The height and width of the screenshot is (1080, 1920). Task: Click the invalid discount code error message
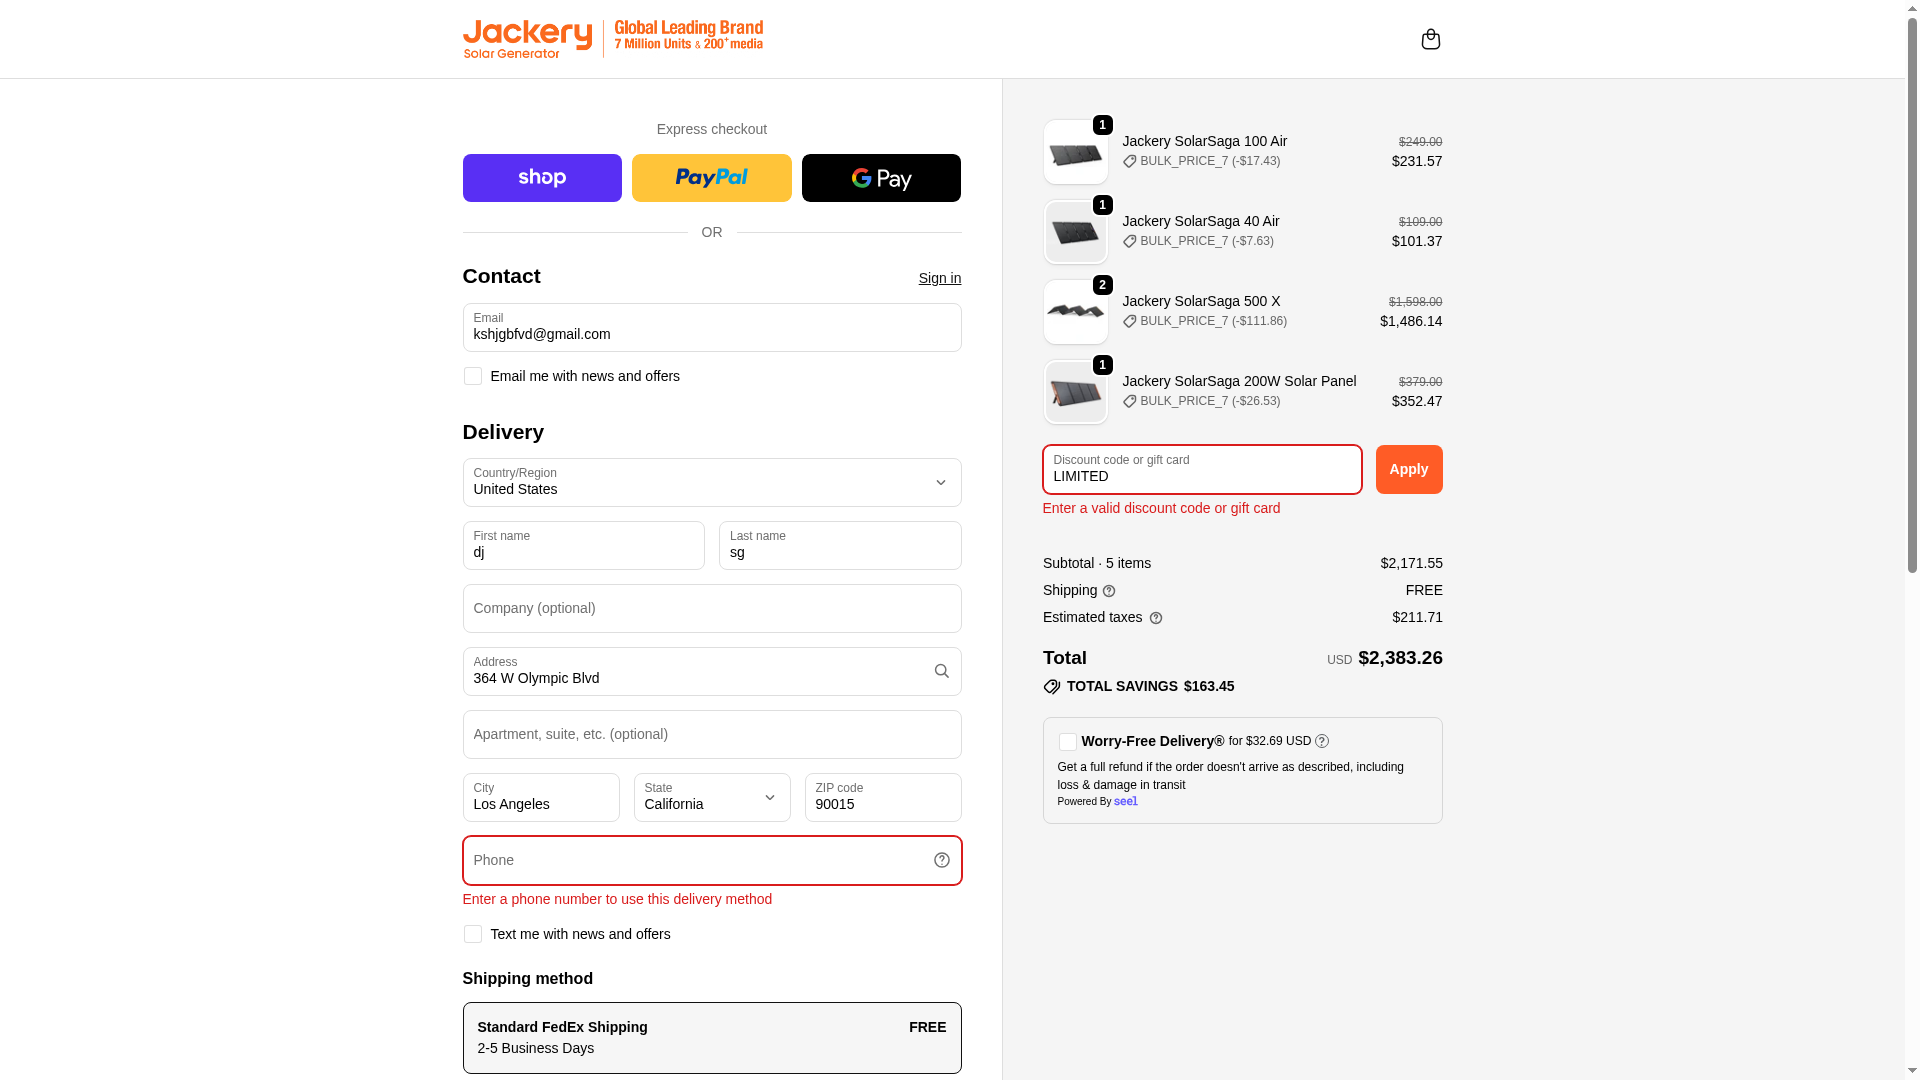pos(1161,508)
